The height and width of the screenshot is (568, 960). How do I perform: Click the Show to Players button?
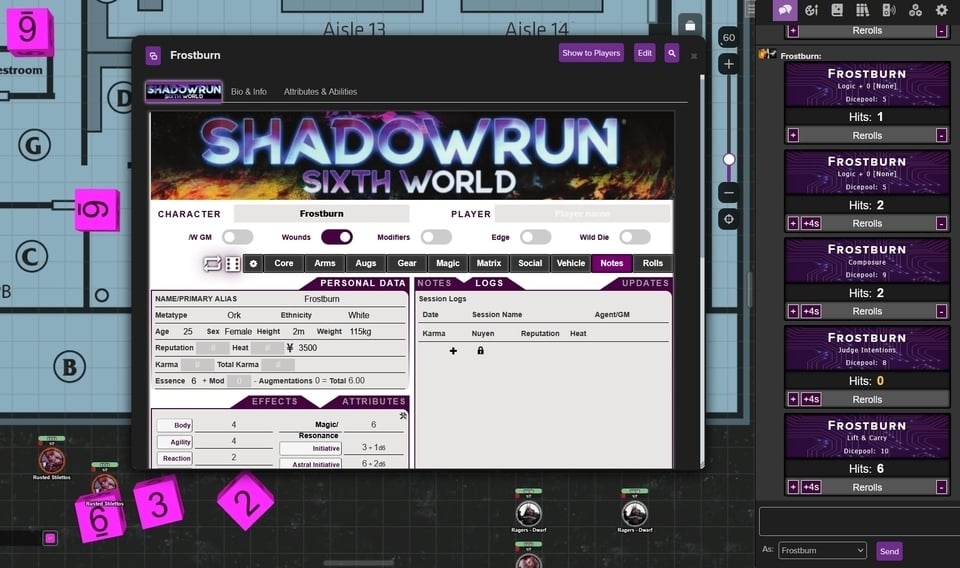click(x=591, y=53)
